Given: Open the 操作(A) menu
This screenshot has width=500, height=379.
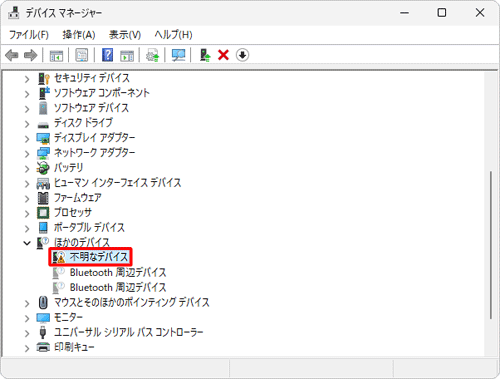Looking at the screenshot, I should 79,35.
